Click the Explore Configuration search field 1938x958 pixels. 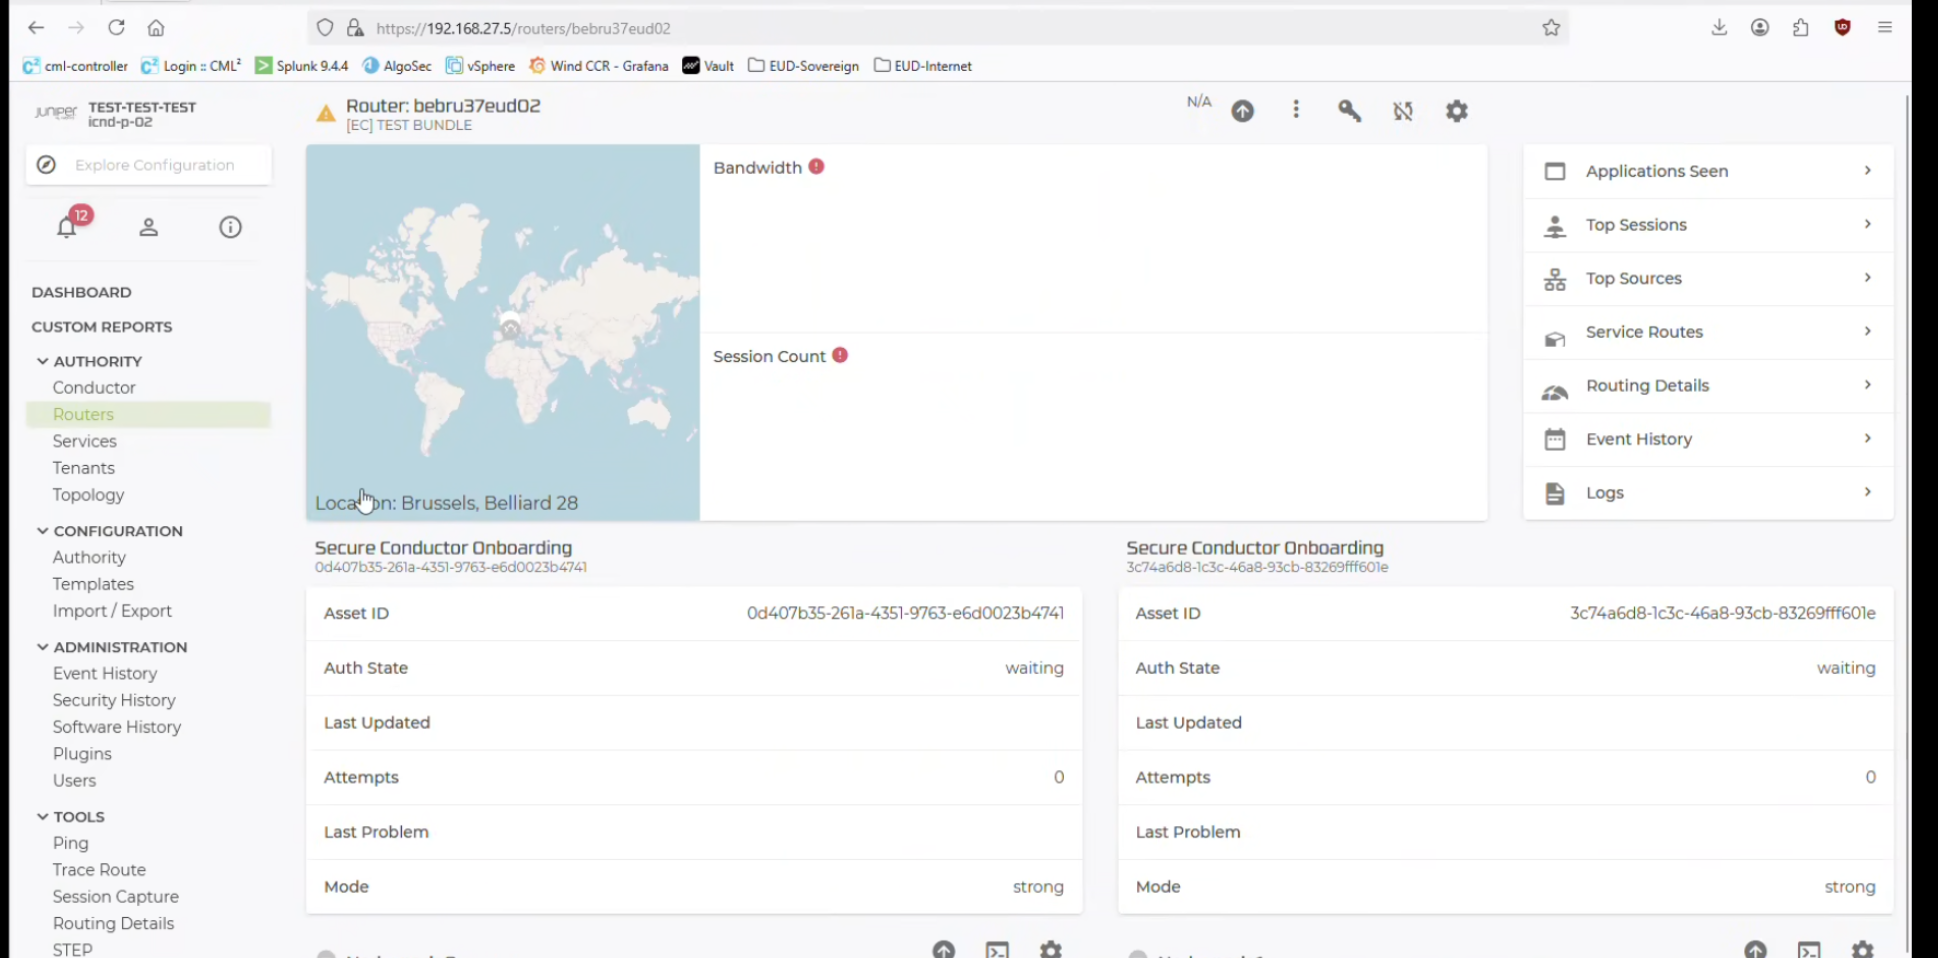(x=148, y=165)
